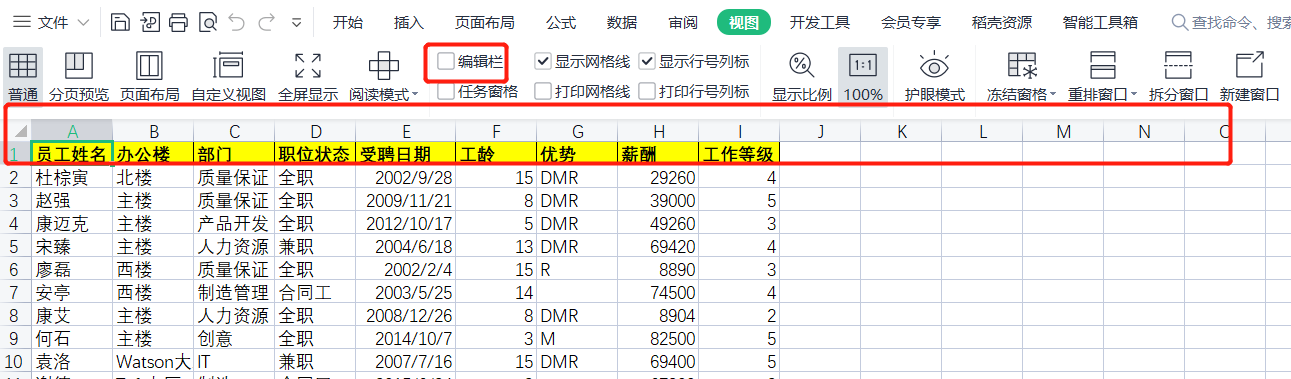
Task: Expand the 阅读模式 dropdown arrow
Action: coord(416,95)
